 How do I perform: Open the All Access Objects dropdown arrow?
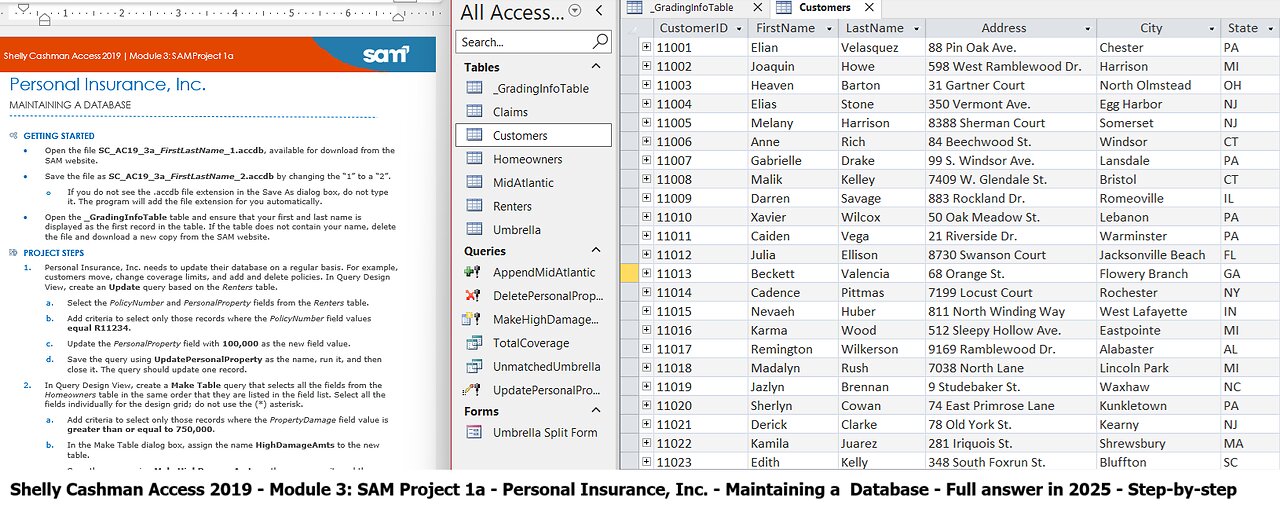pos(574,11)
